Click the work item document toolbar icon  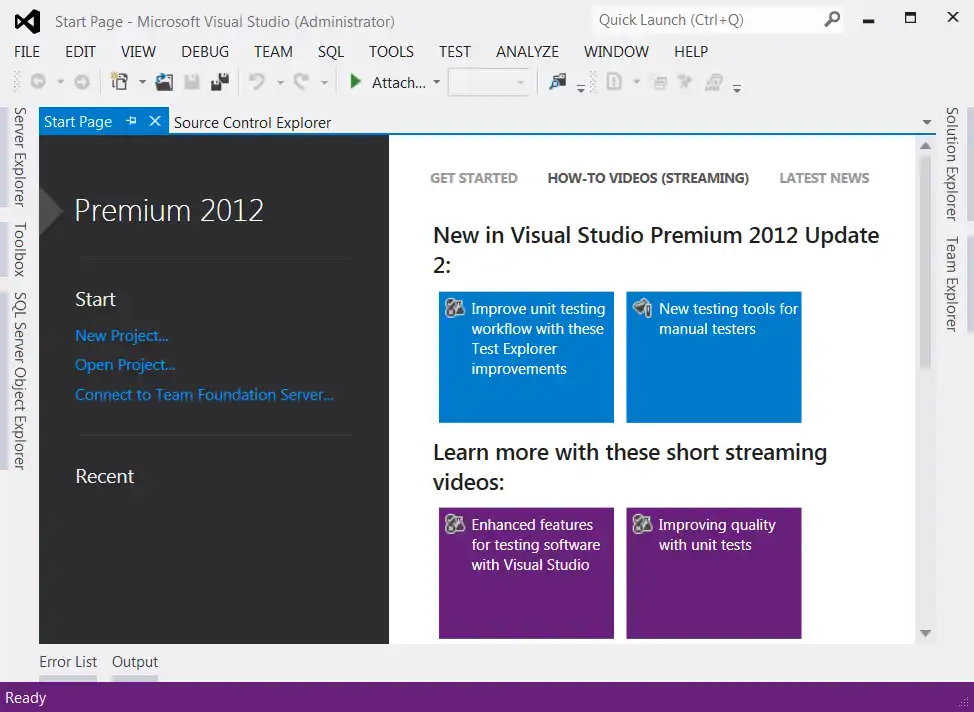pyautogui.click(x=614, y=81)
